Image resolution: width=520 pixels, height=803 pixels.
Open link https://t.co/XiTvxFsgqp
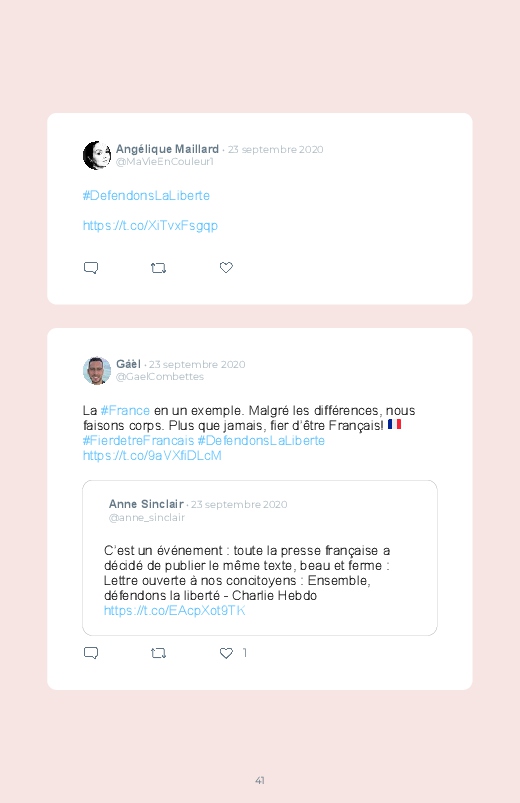[150, 226]
